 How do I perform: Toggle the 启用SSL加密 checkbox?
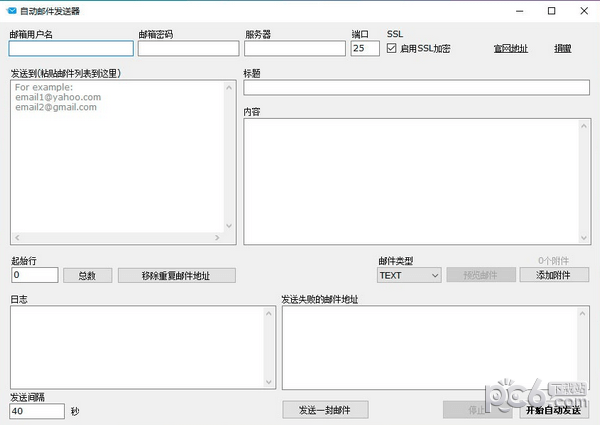(391, 48)
